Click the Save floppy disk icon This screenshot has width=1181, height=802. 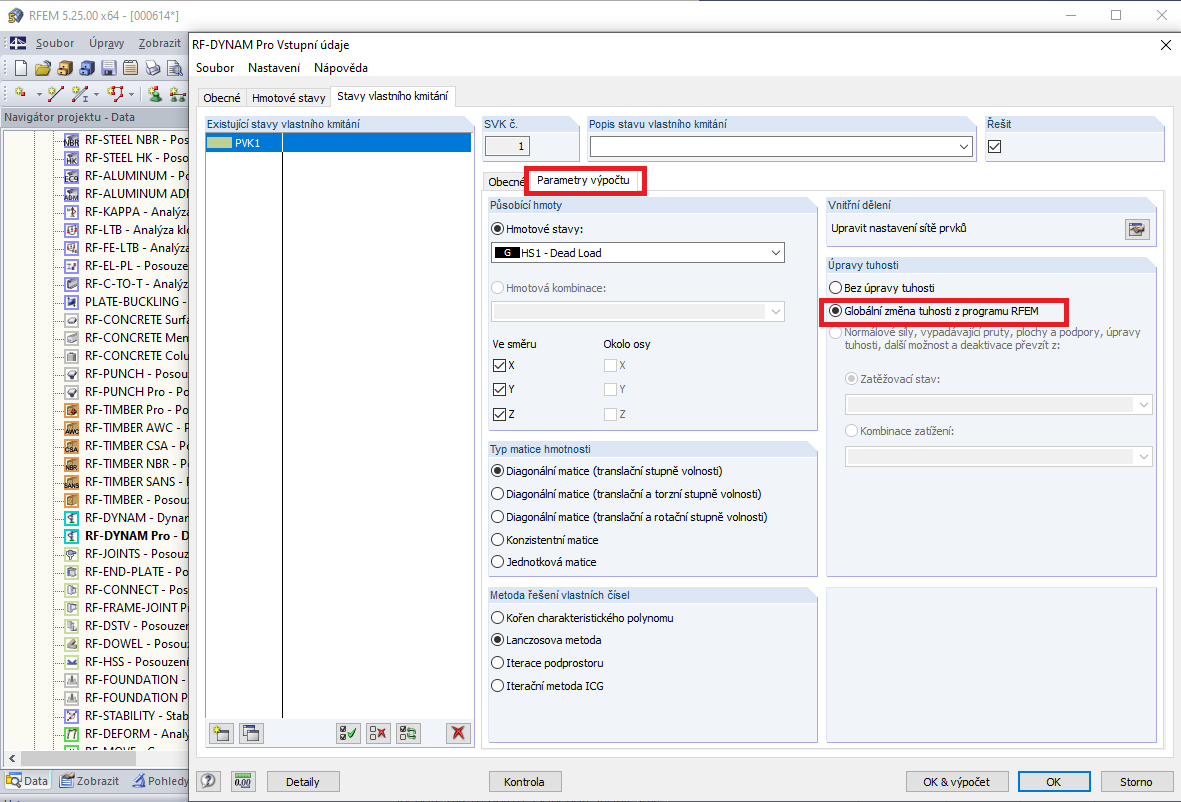pos(108,69)
